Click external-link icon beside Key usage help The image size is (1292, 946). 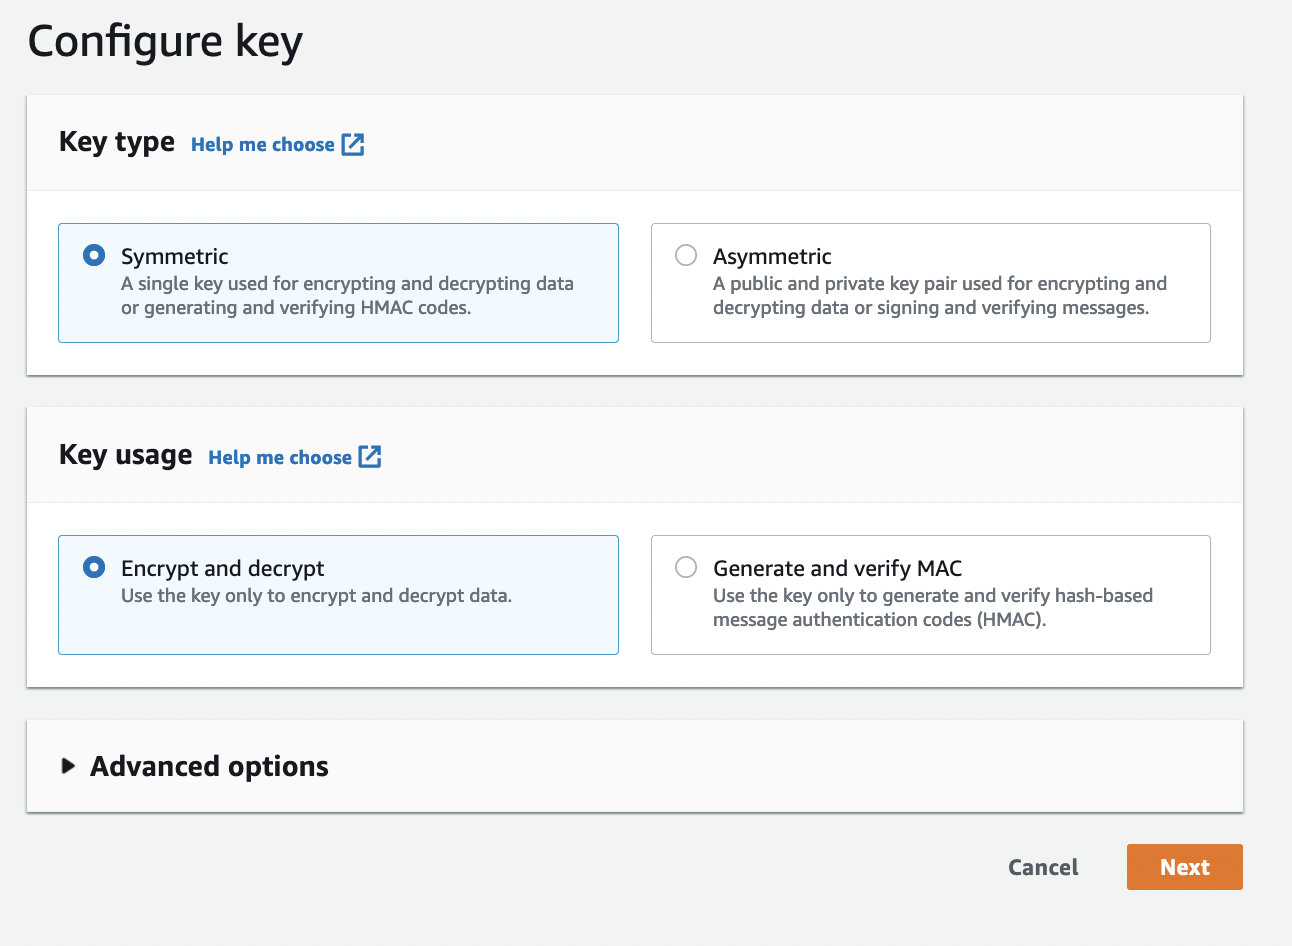370,457
